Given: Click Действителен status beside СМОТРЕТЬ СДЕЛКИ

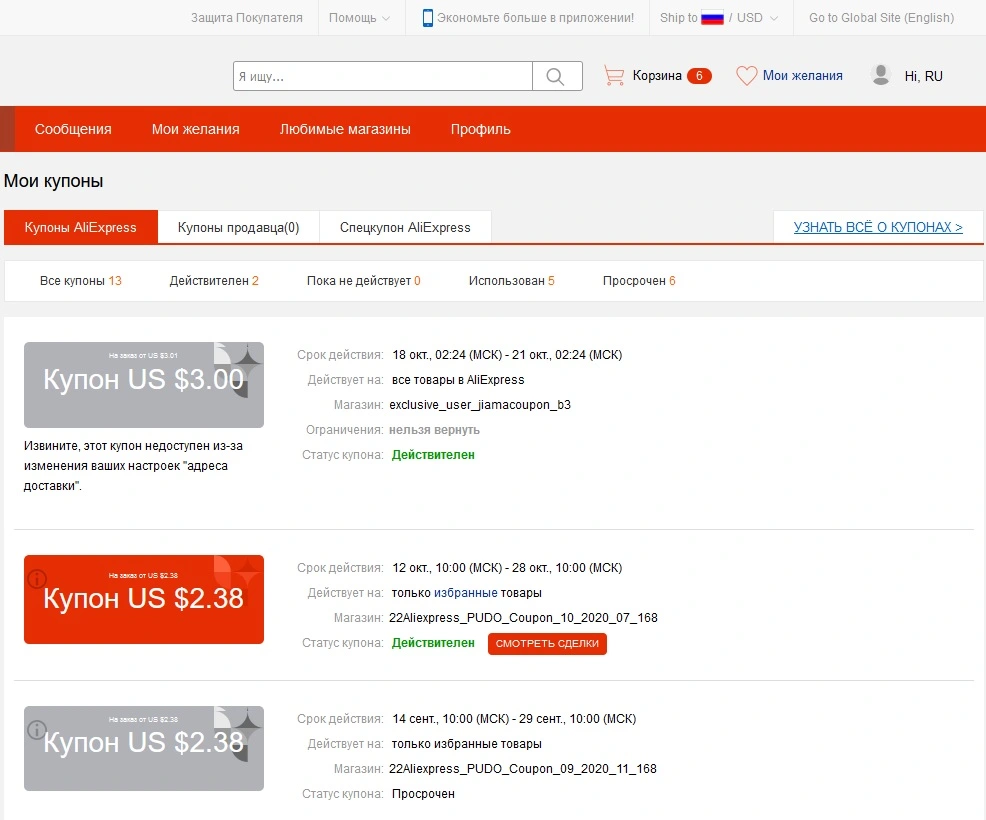Looking at the screenshot, I should pyautogui.click(x=433, y=643).
